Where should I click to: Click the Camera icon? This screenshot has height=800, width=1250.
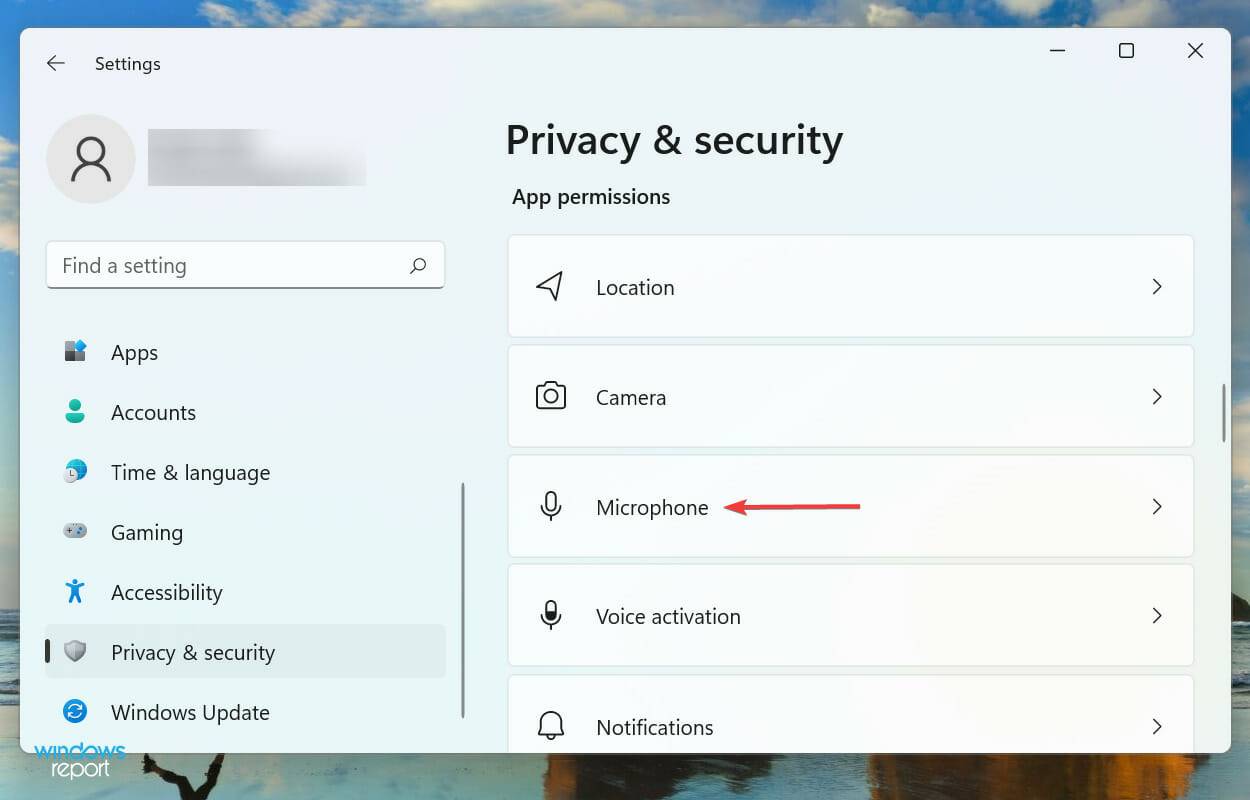pyautogui.click(x=550, y=397)
